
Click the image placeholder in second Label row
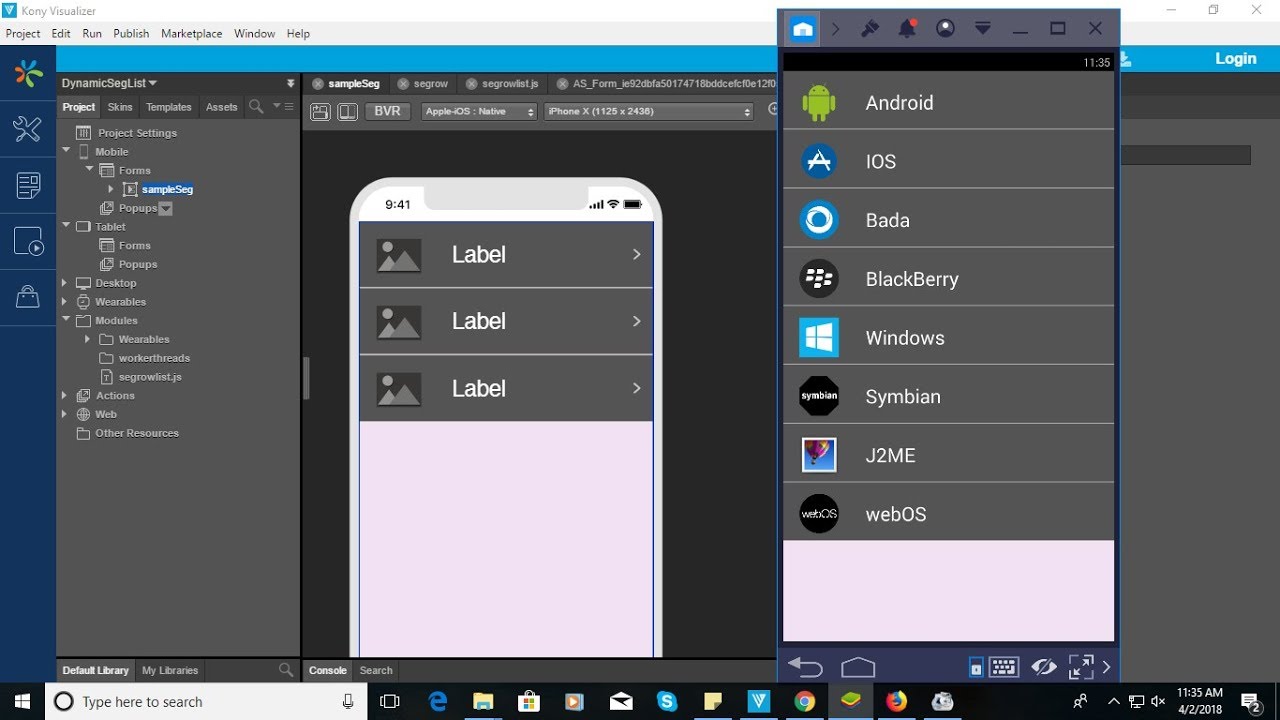[398, 322]
